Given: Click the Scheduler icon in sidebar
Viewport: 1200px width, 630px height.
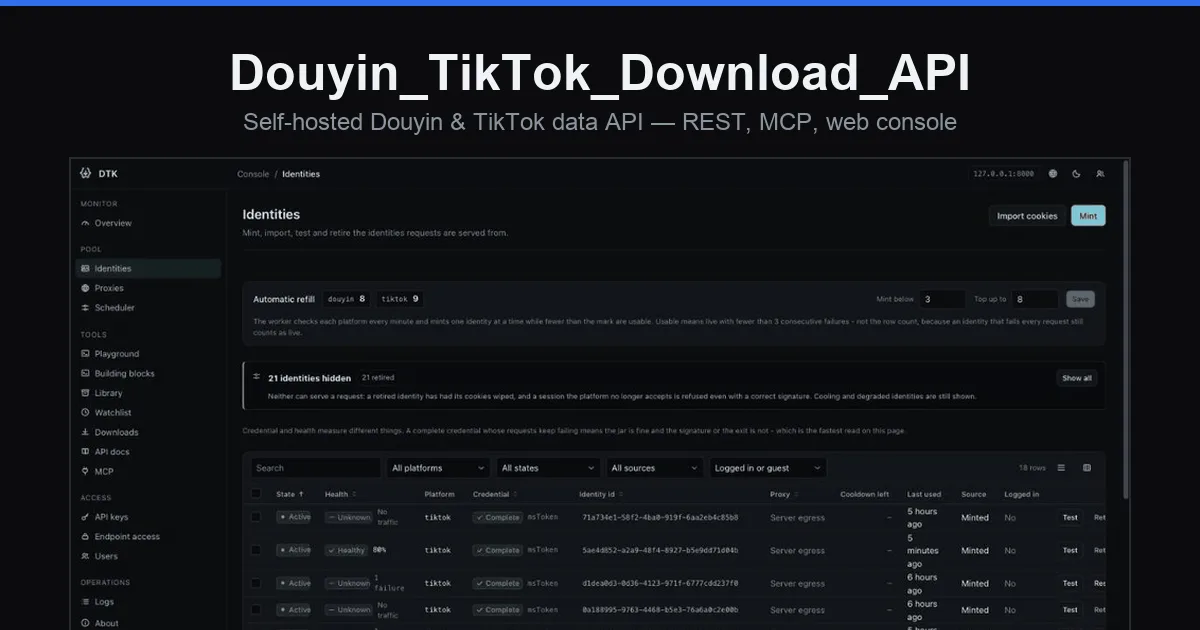Looking at the screenshot, I should (x=85, y=307).
